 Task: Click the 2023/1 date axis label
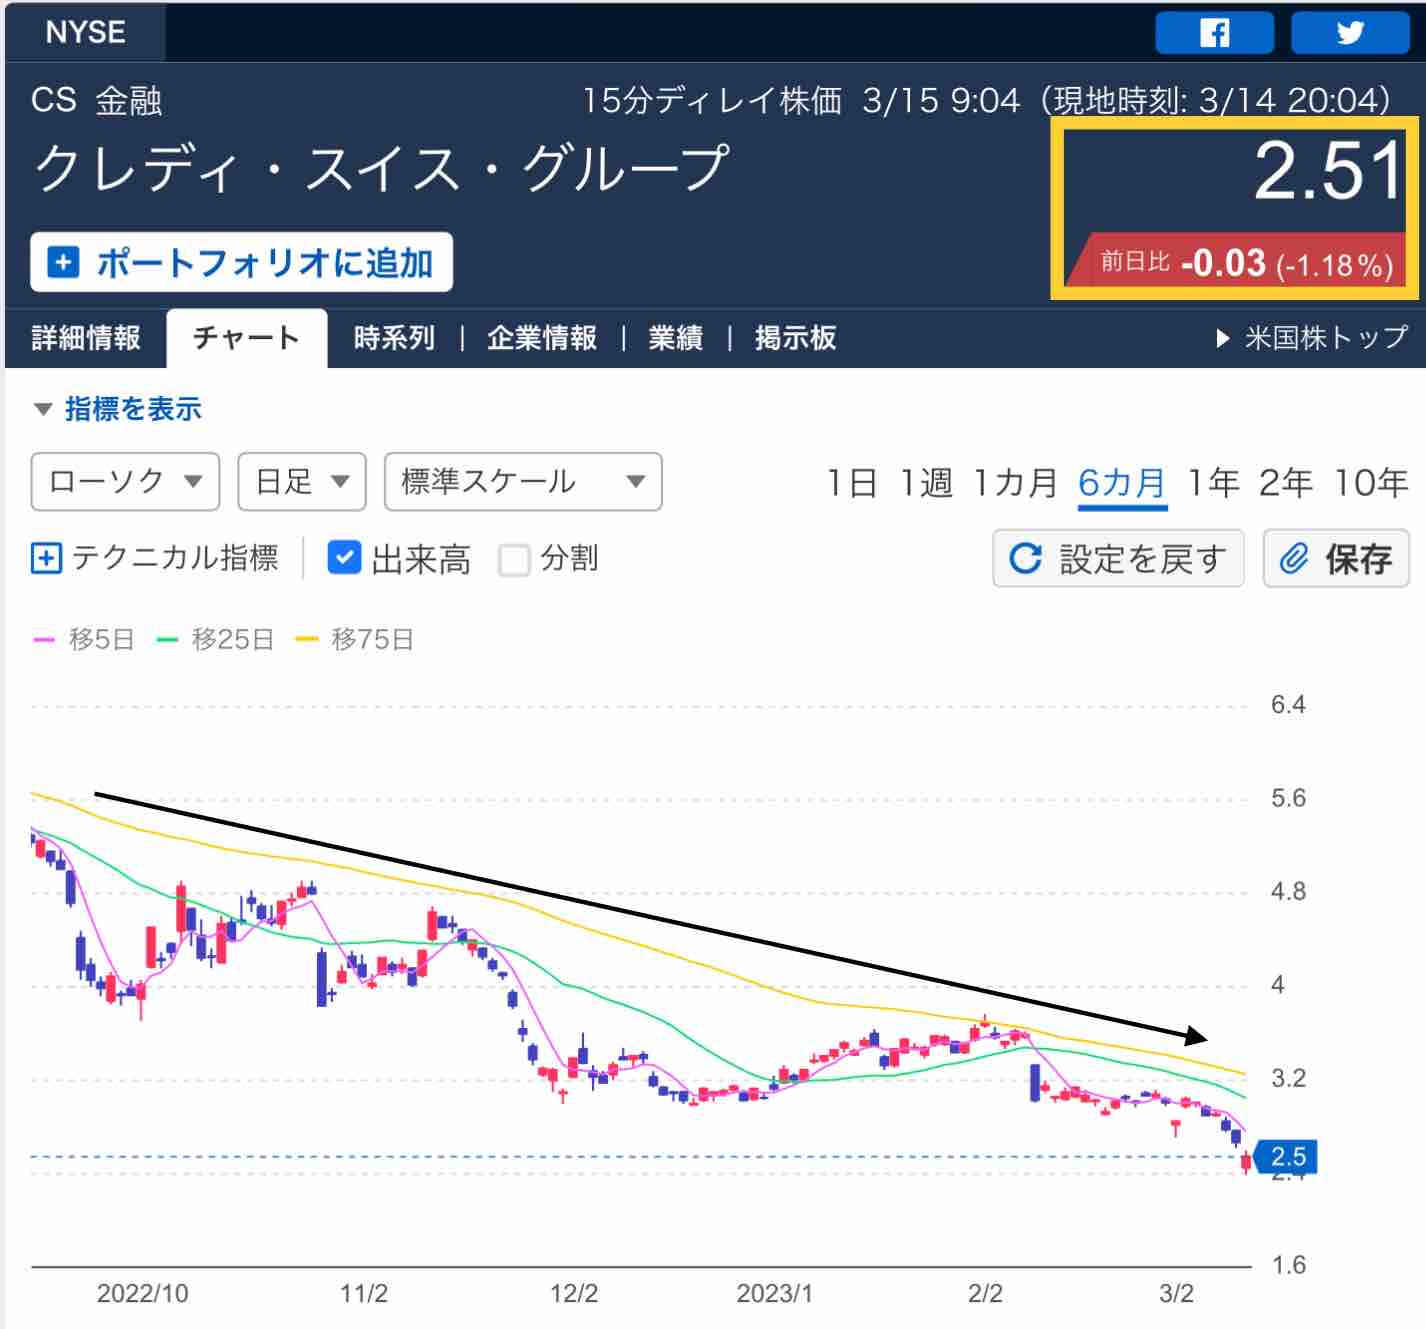774,1293
